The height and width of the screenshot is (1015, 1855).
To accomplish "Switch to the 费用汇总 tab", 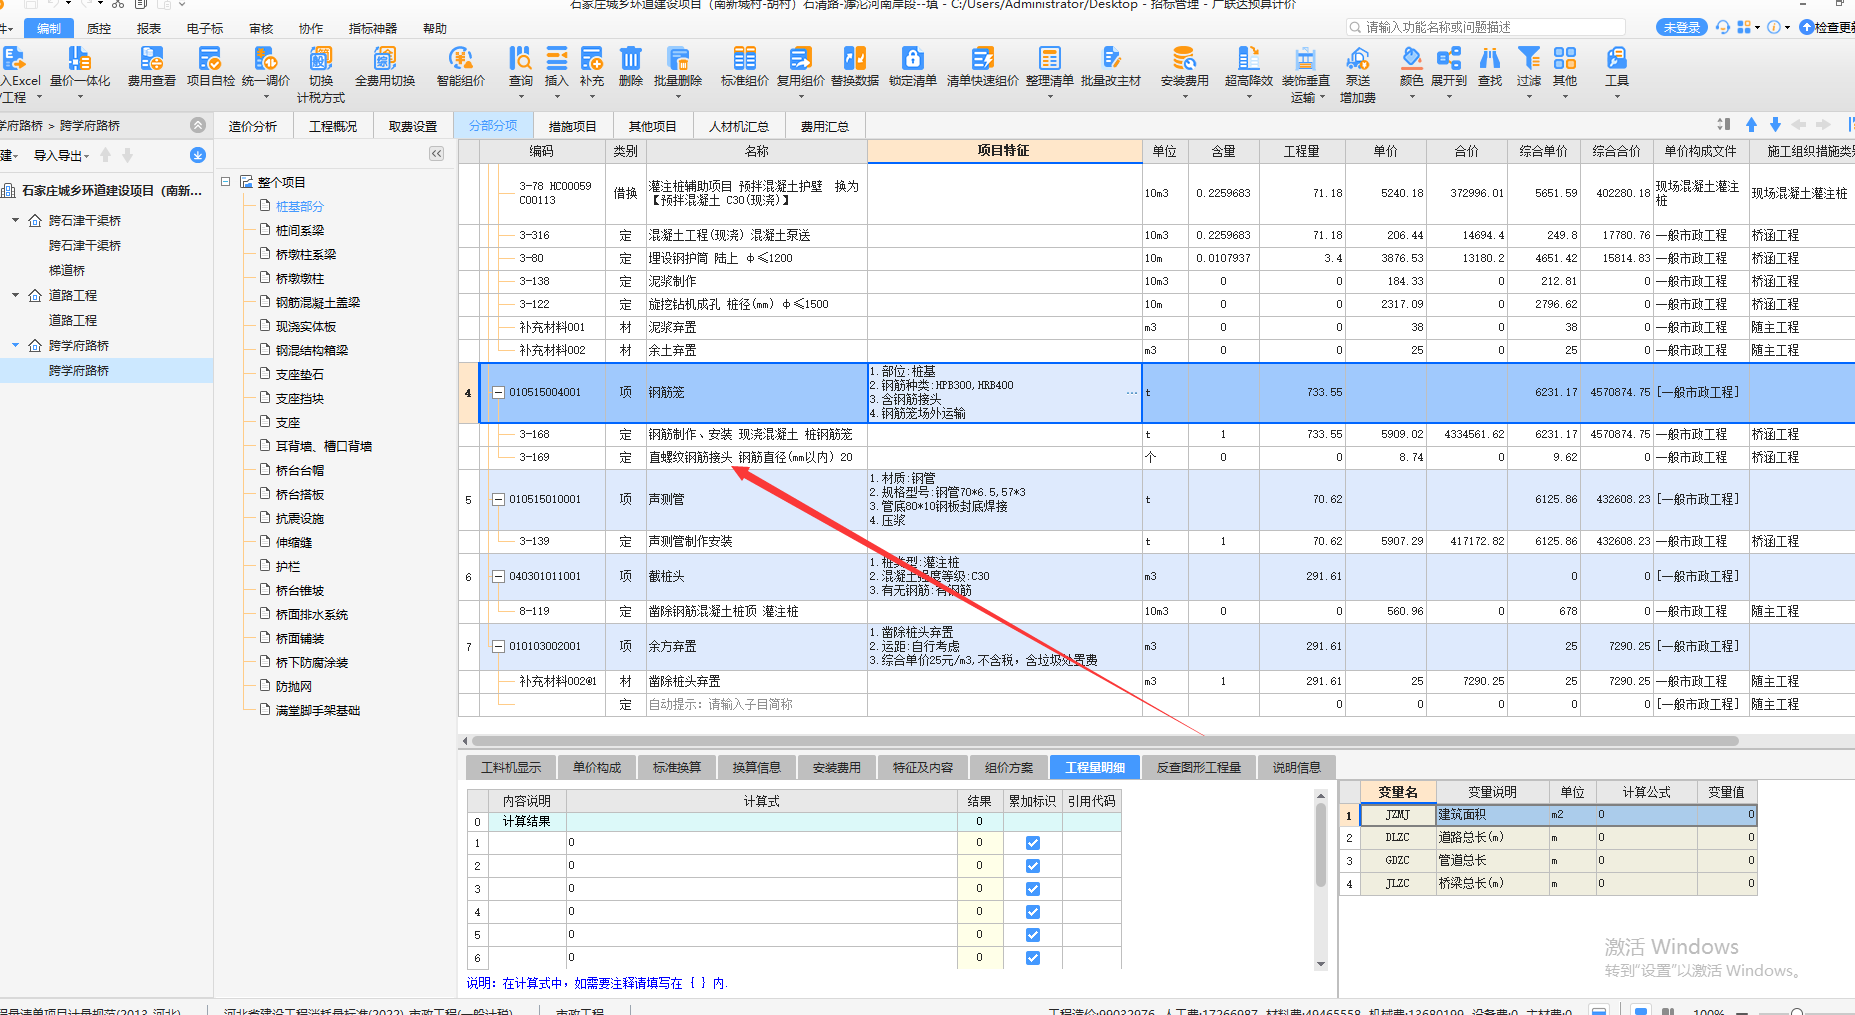I will [825, 126].
